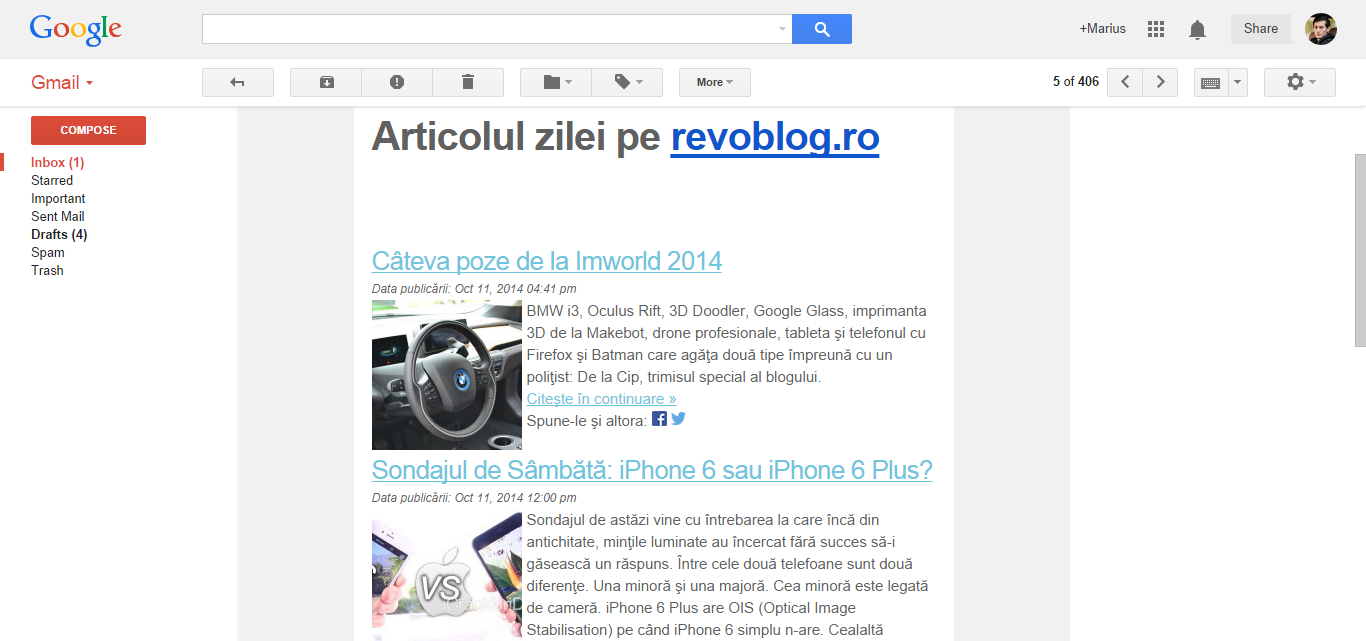1366x641 pixels.
Task: Go to the newer email with left chevron
Action: click(1125, 82)
